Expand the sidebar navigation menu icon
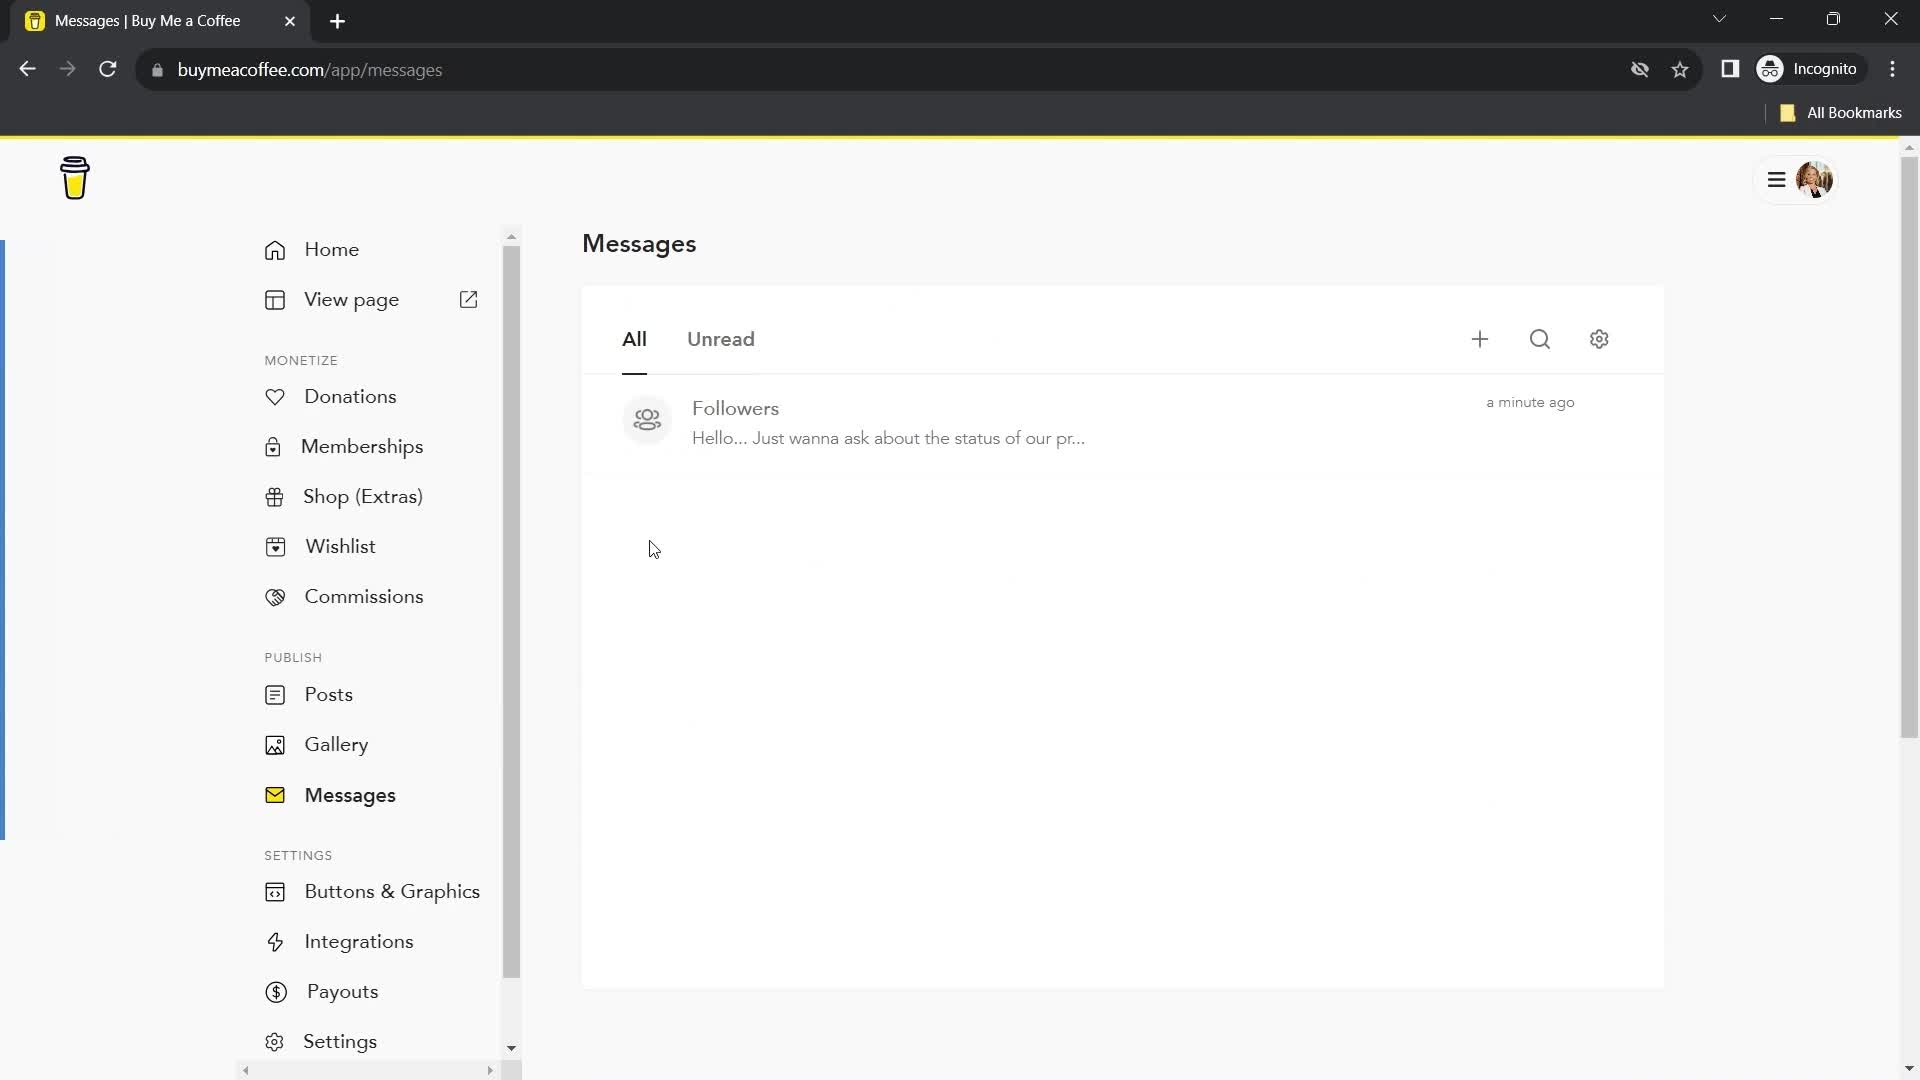Image resolution: width=1920 pixels, height=1080 pixels. pyautogui.click(x=1776, y=179)
